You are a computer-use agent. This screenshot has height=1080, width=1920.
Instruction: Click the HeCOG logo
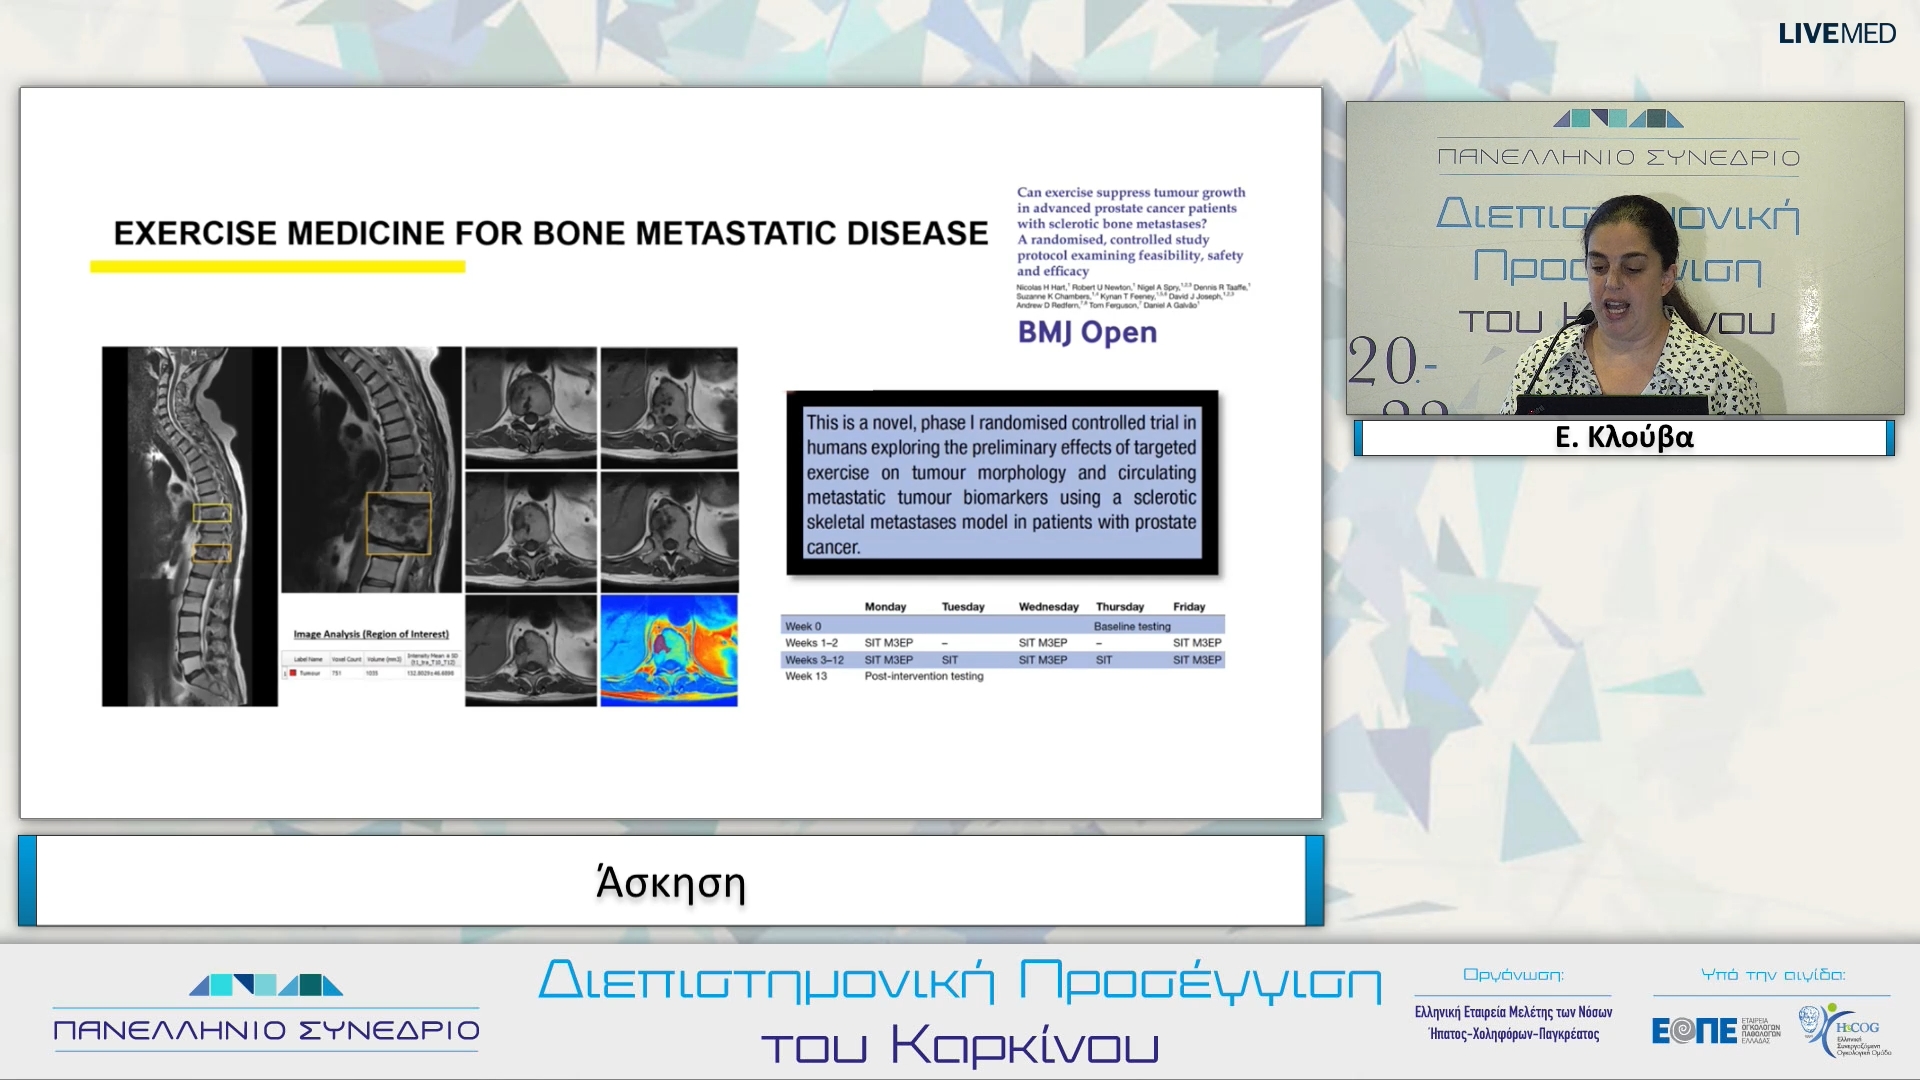(1846, 1030)
